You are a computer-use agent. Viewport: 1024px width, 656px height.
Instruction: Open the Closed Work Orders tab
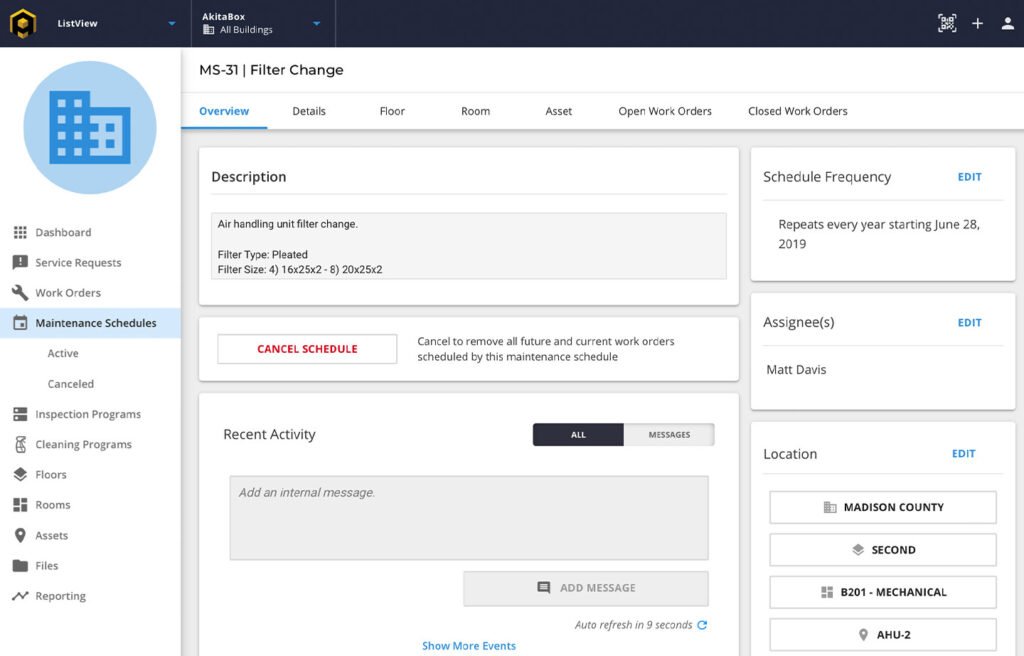[x=797, y=111]
